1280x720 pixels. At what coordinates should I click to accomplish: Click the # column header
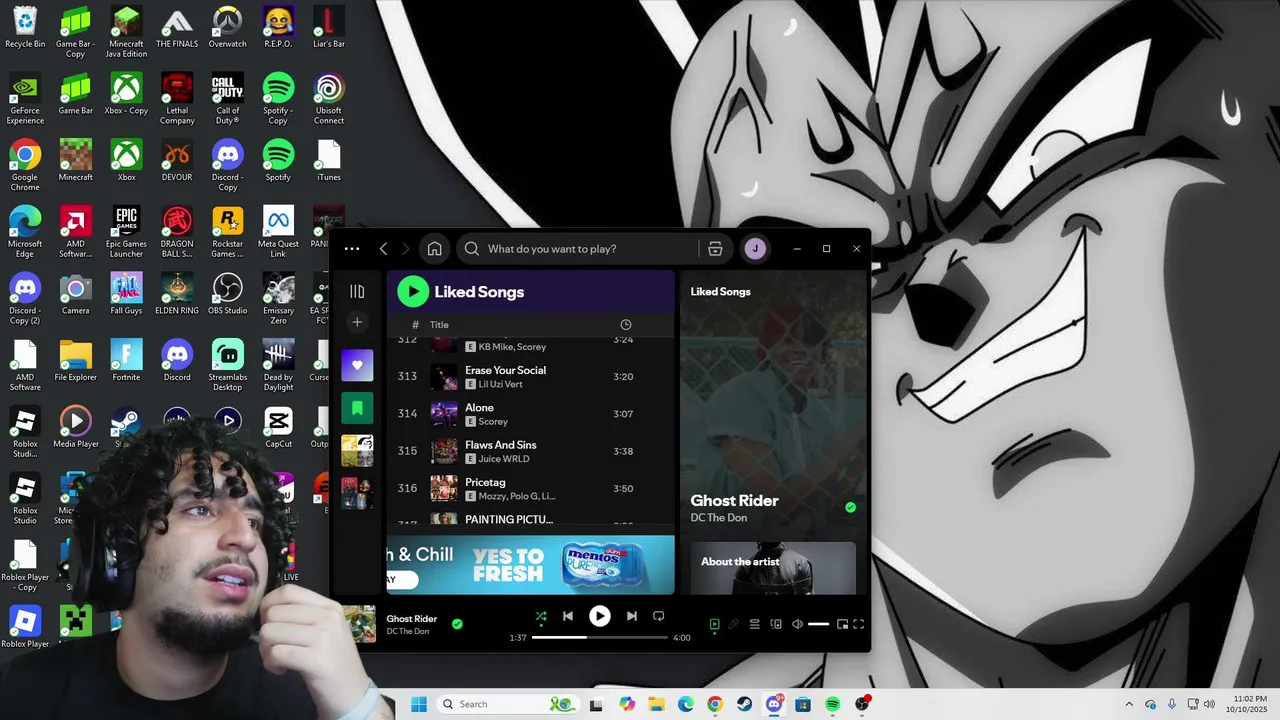(x=415, y=325)
